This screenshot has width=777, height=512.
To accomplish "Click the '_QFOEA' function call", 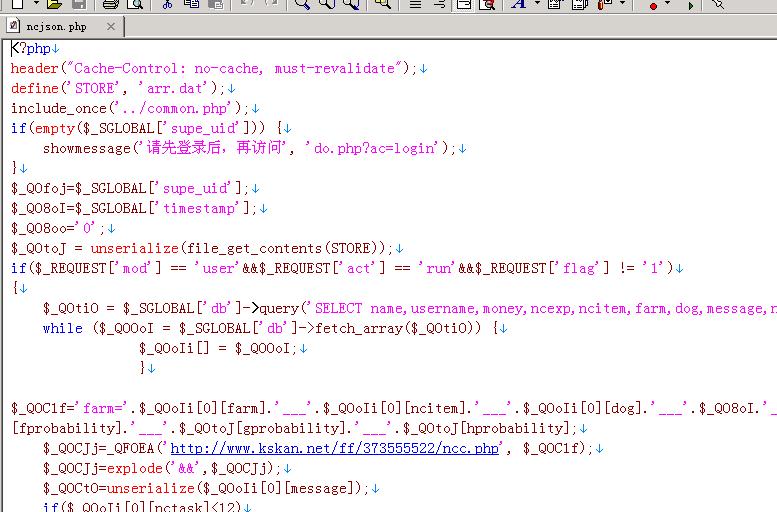I will 134,448.
